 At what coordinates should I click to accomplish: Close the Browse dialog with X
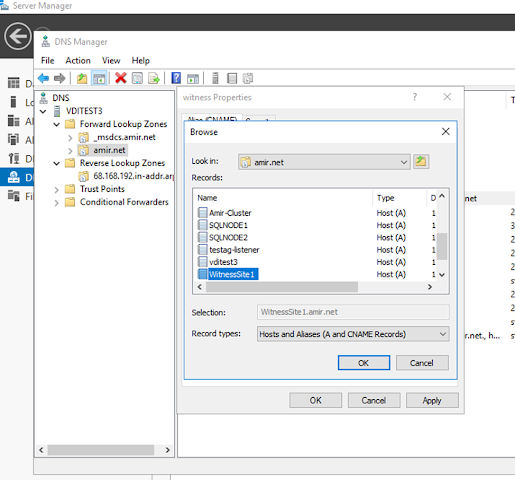point(446,132)
